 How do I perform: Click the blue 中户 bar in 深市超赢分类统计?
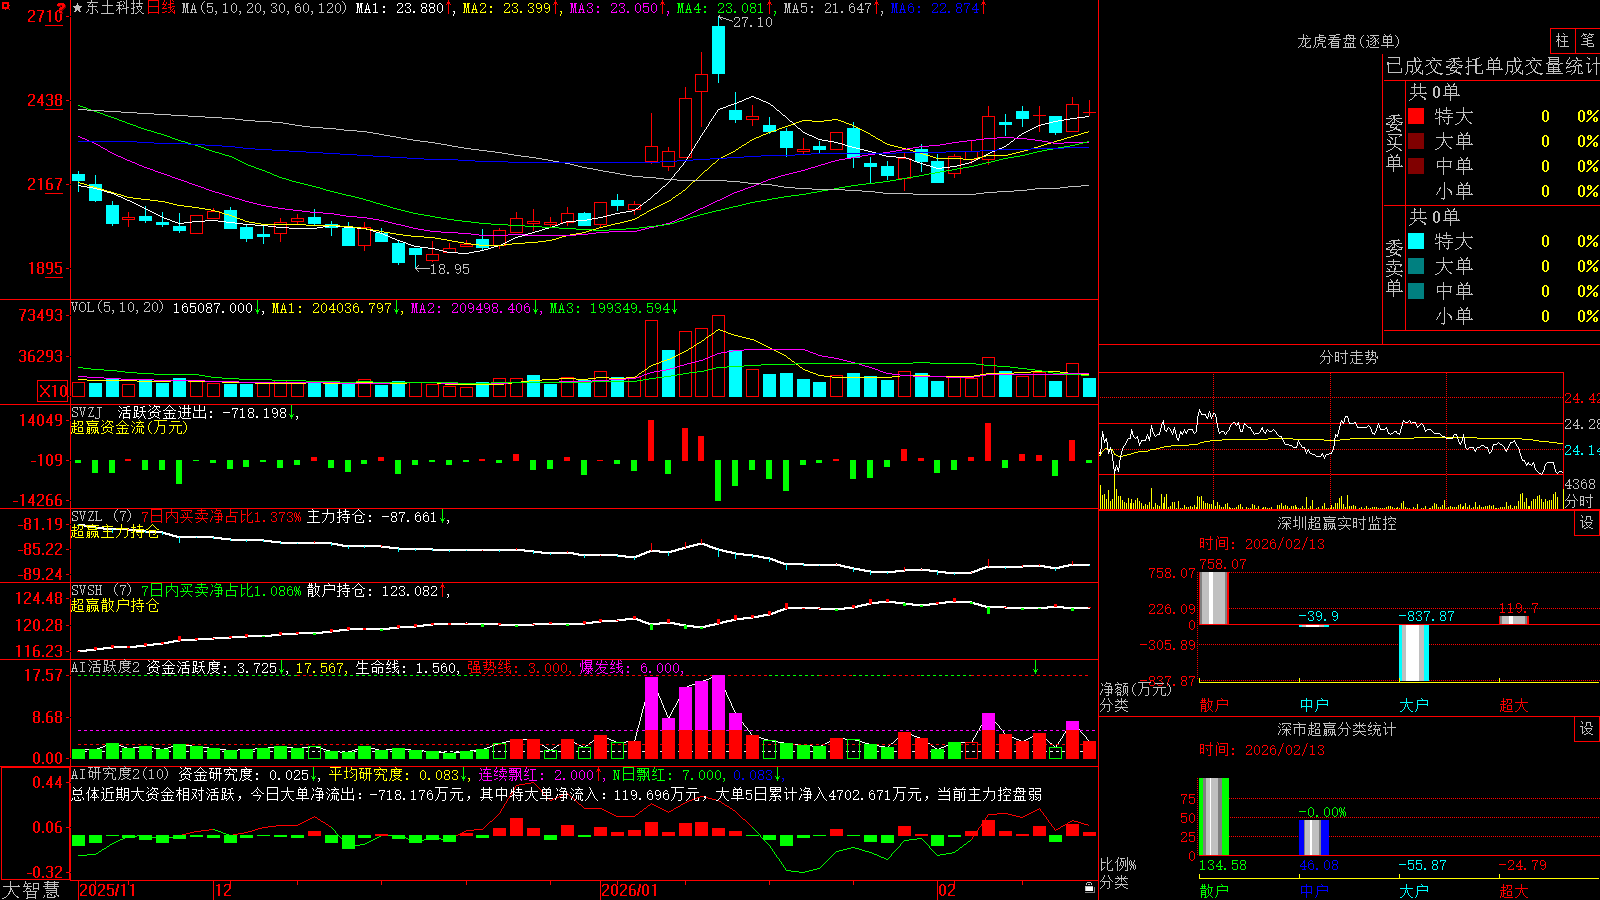1313,837
